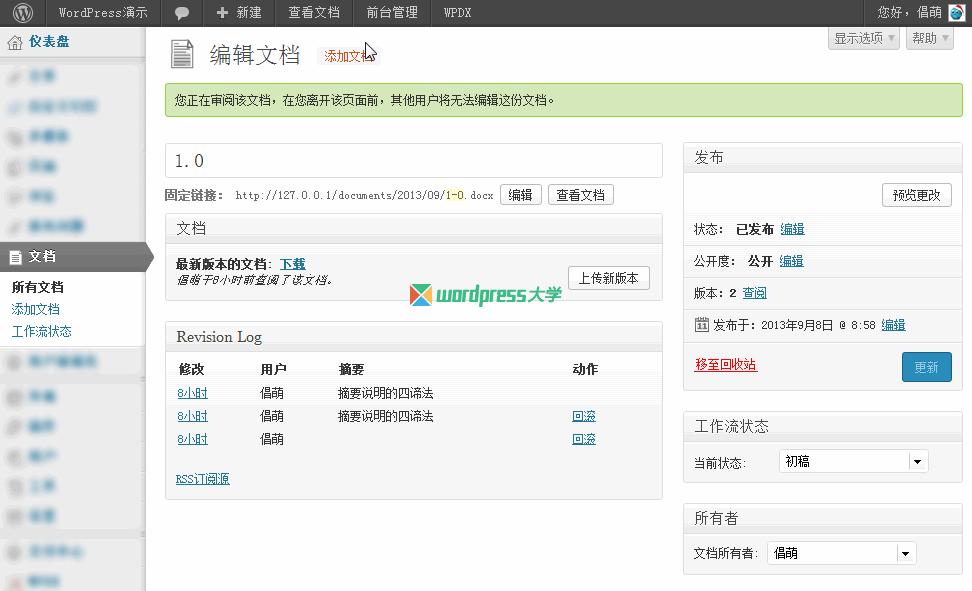The height and width of the screenshot is (591, 972).
Task: Click the user avatar in admin bar
Action: coord(956,13)
